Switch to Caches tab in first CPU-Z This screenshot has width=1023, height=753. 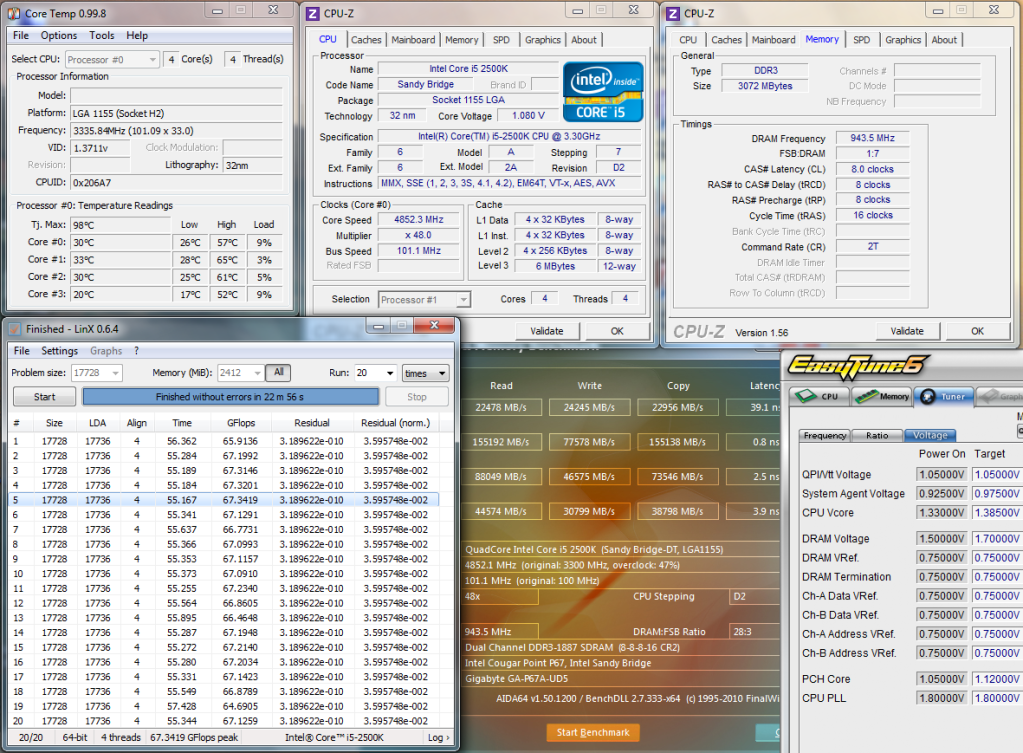(366, 40)
